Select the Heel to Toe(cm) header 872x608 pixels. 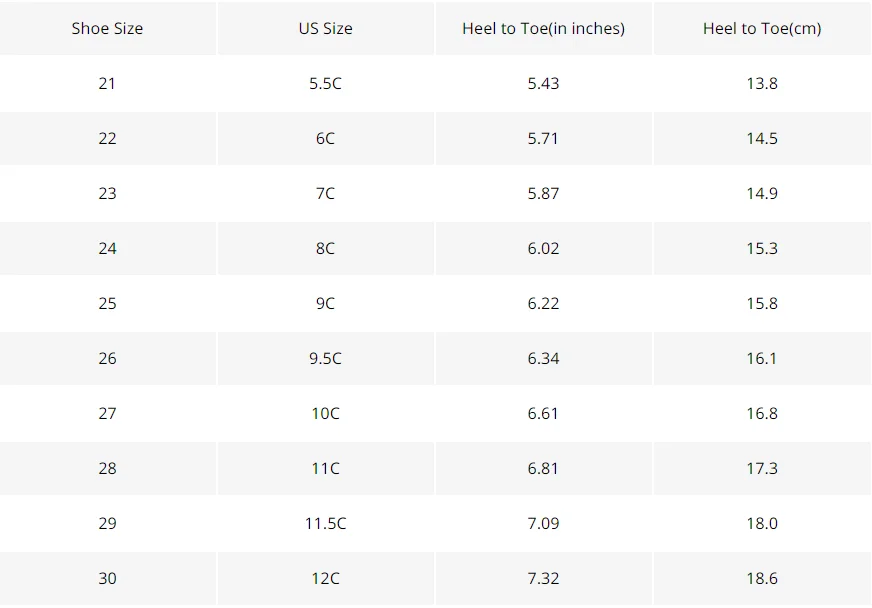[x=762, y=28]
